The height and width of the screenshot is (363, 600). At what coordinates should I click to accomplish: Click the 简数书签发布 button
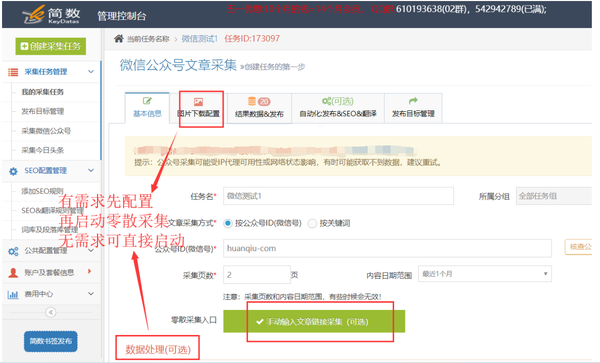[51, 341]
